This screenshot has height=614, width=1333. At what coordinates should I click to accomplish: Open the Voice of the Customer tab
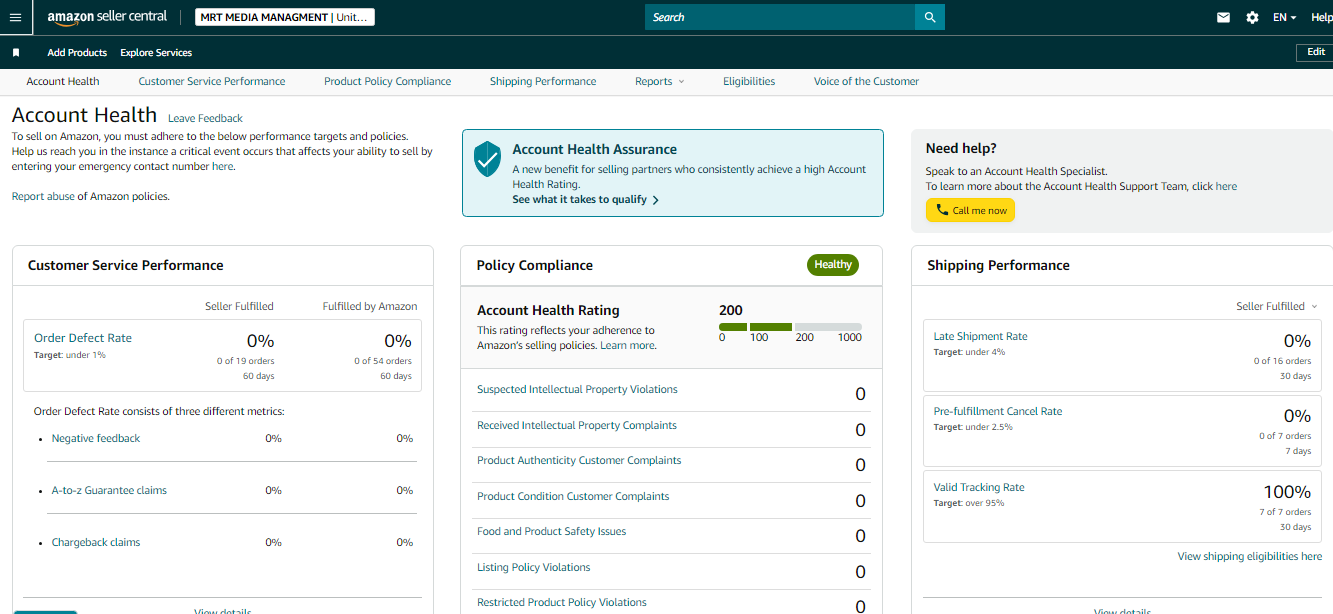866,82
